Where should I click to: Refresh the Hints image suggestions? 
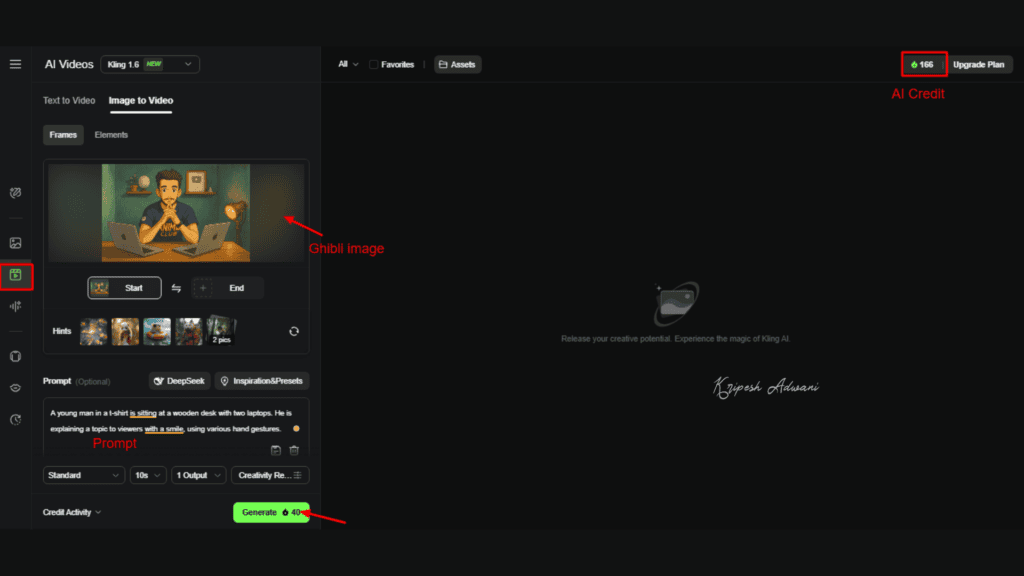293,331
